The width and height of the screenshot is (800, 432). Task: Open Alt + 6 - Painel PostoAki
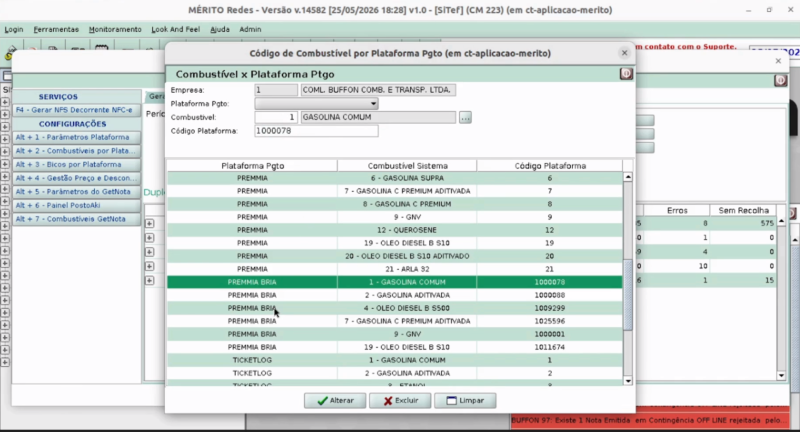click(x=77, y=206)
